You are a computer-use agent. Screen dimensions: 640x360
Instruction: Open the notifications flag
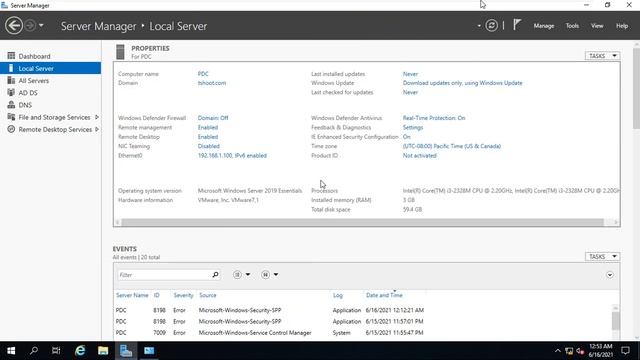(x=517, y=25)
